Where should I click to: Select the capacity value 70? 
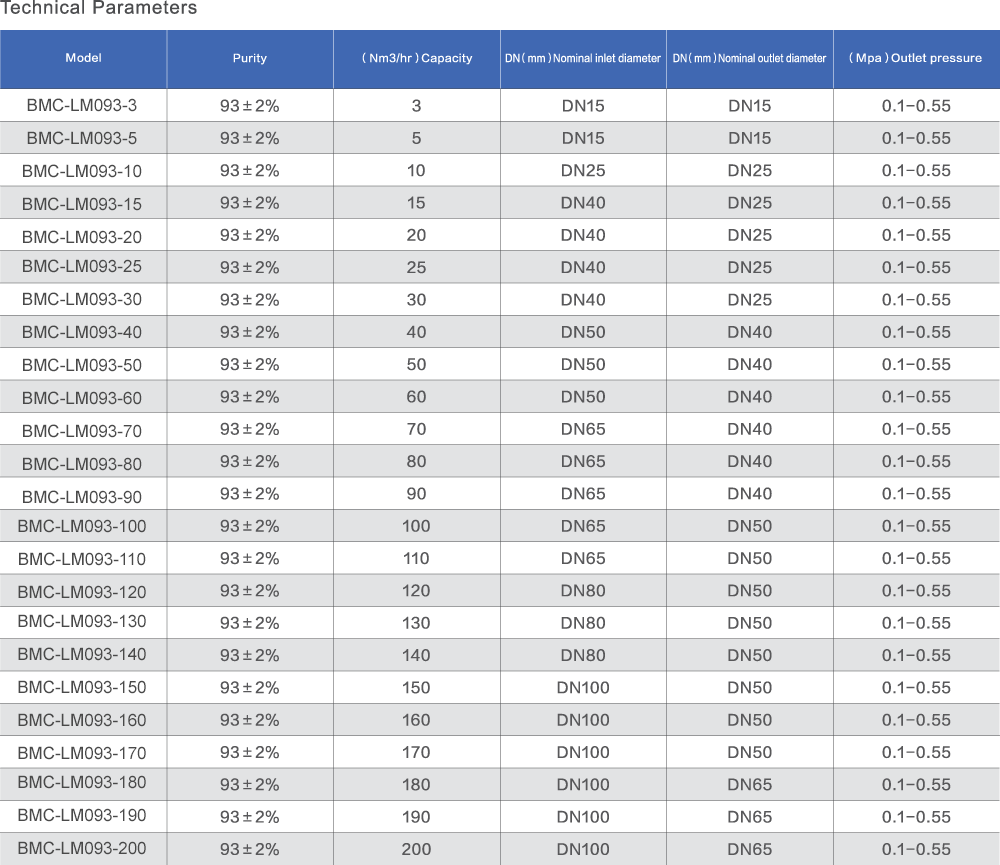tap(416, 429)
